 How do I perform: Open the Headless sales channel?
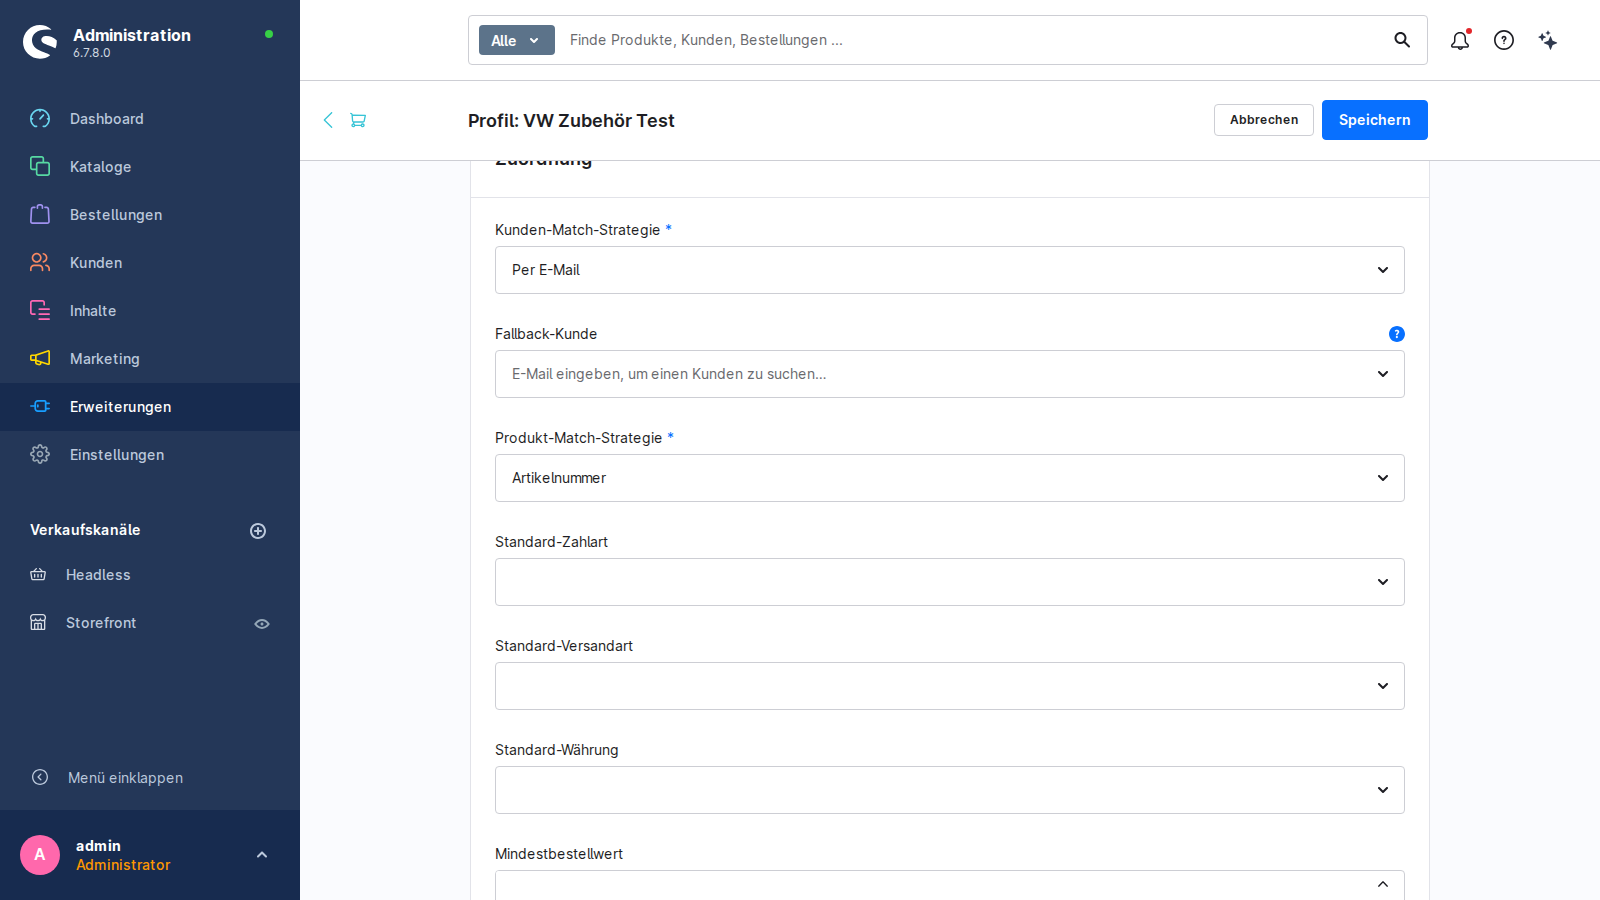98,575
